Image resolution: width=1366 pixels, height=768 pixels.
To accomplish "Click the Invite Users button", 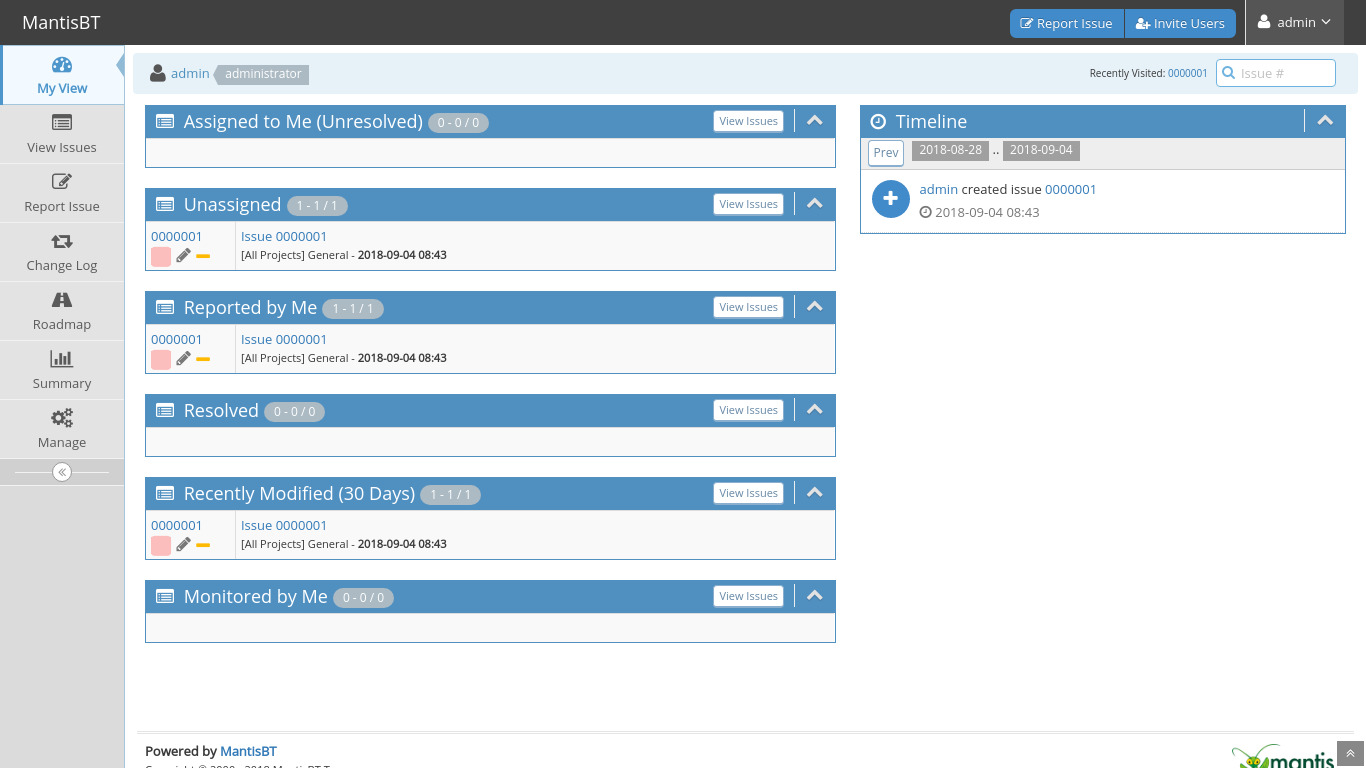I will (1180, 23).
